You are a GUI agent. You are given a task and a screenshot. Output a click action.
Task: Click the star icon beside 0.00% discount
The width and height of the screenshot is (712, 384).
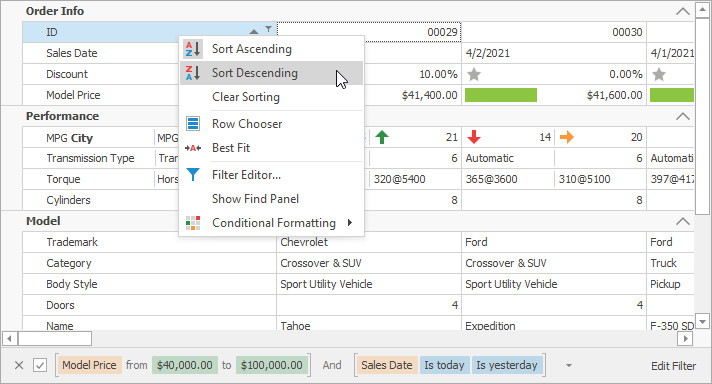click(x=474, y=74)
